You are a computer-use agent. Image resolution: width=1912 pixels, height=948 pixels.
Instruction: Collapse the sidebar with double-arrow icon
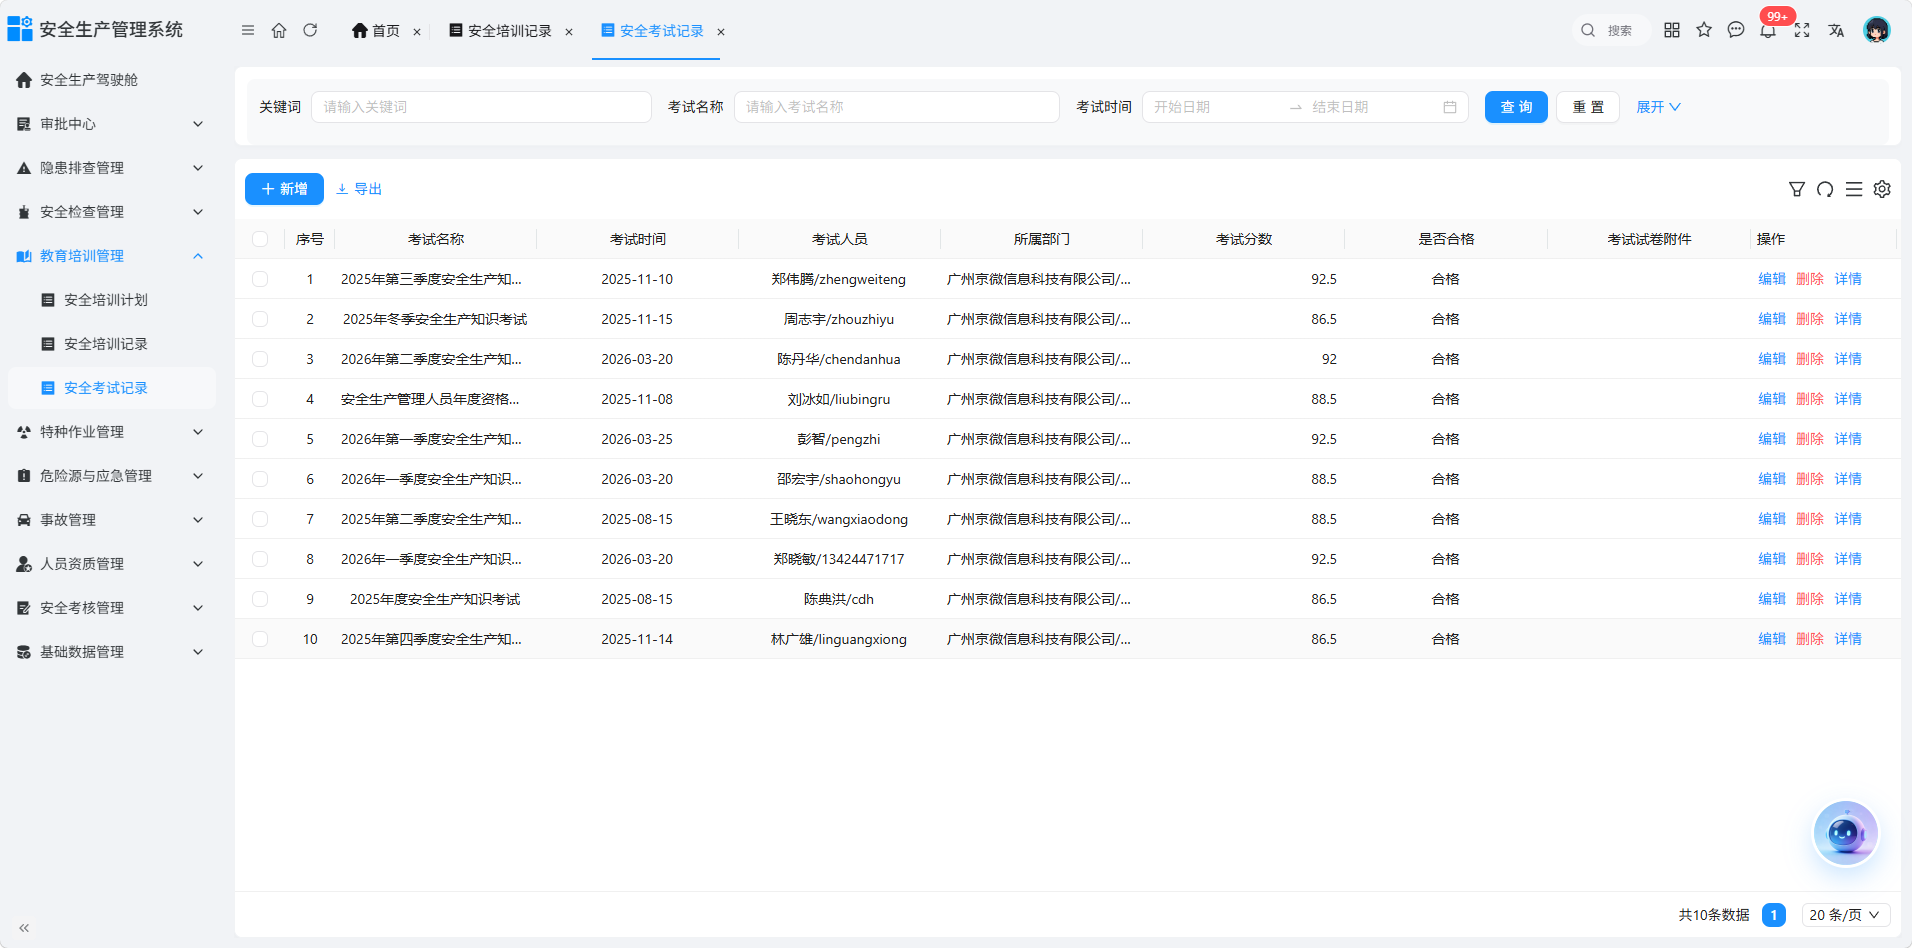pos(24,928)
